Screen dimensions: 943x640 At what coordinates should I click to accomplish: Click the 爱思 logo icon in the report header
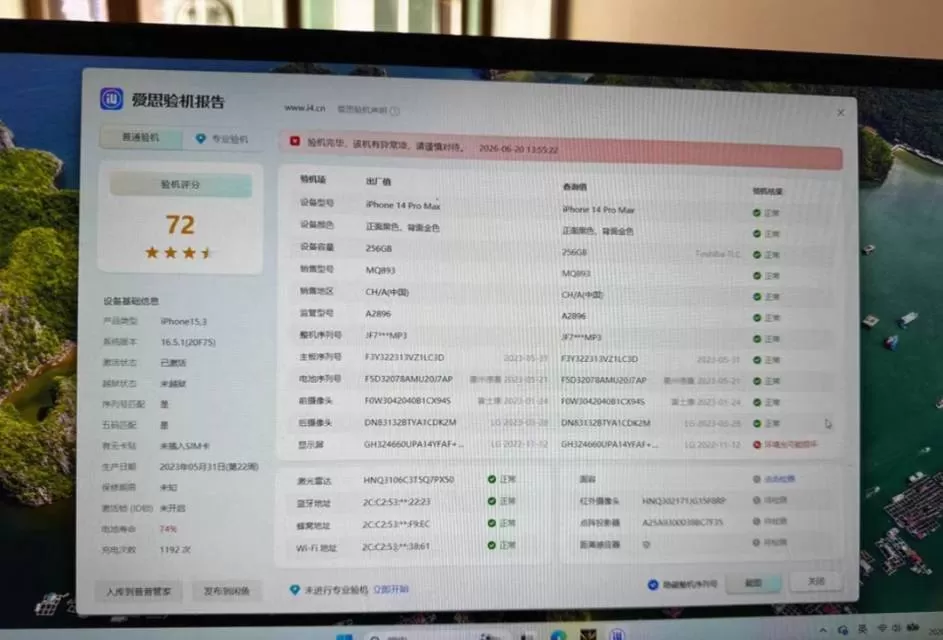click(111, 98)
